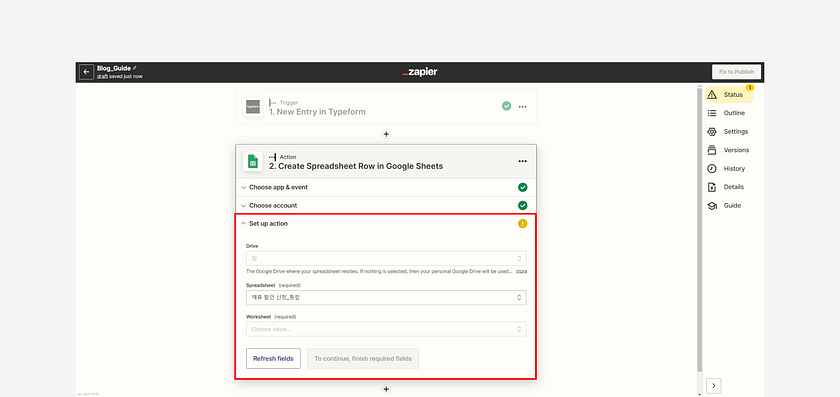The image size is (840, 397).
Task: Open the Settings panel
Action: coord(729,132)
